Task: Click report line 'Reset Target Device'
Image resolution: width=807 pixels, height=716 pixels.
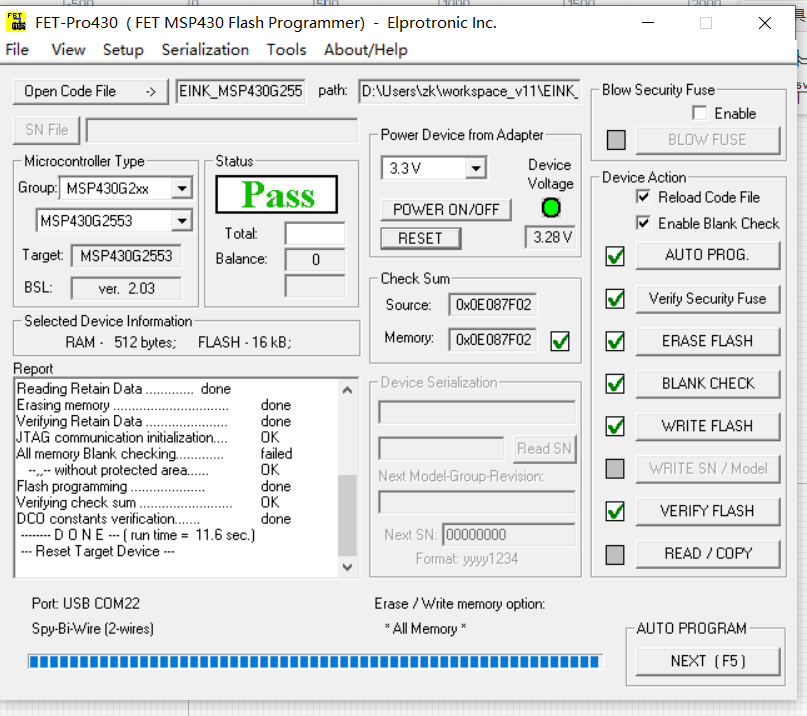Action: 98,552
